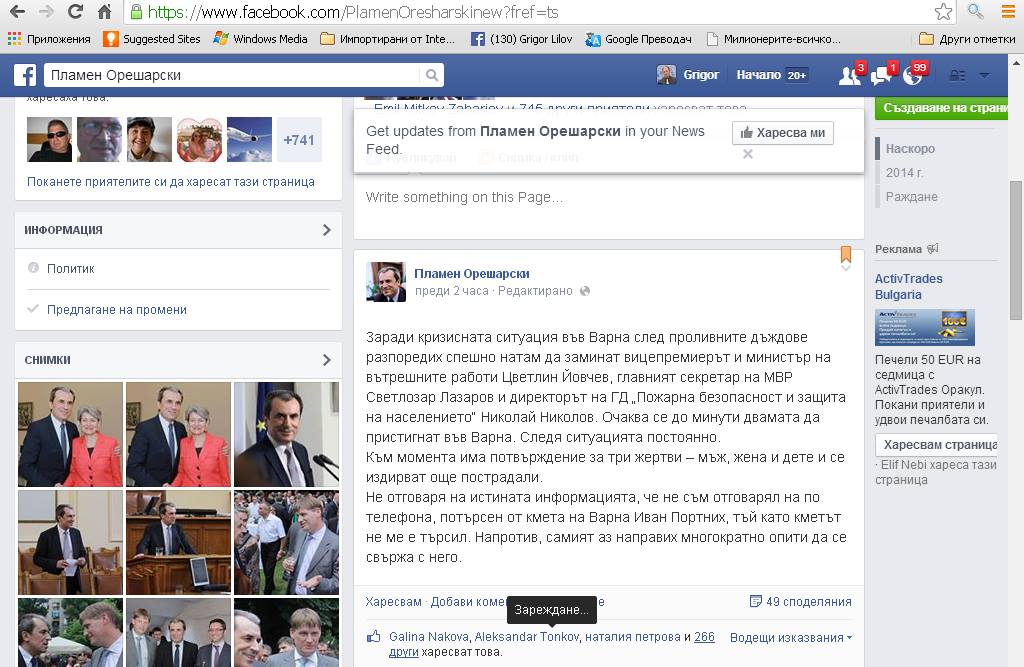Open Aleksandar Tonkov profile link

pos(526,637)
